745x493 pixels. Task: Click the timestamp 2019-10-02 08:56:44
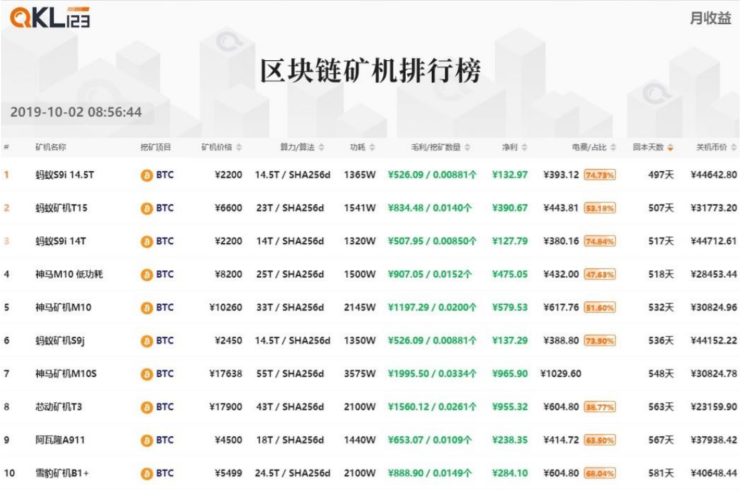point(76,113)
